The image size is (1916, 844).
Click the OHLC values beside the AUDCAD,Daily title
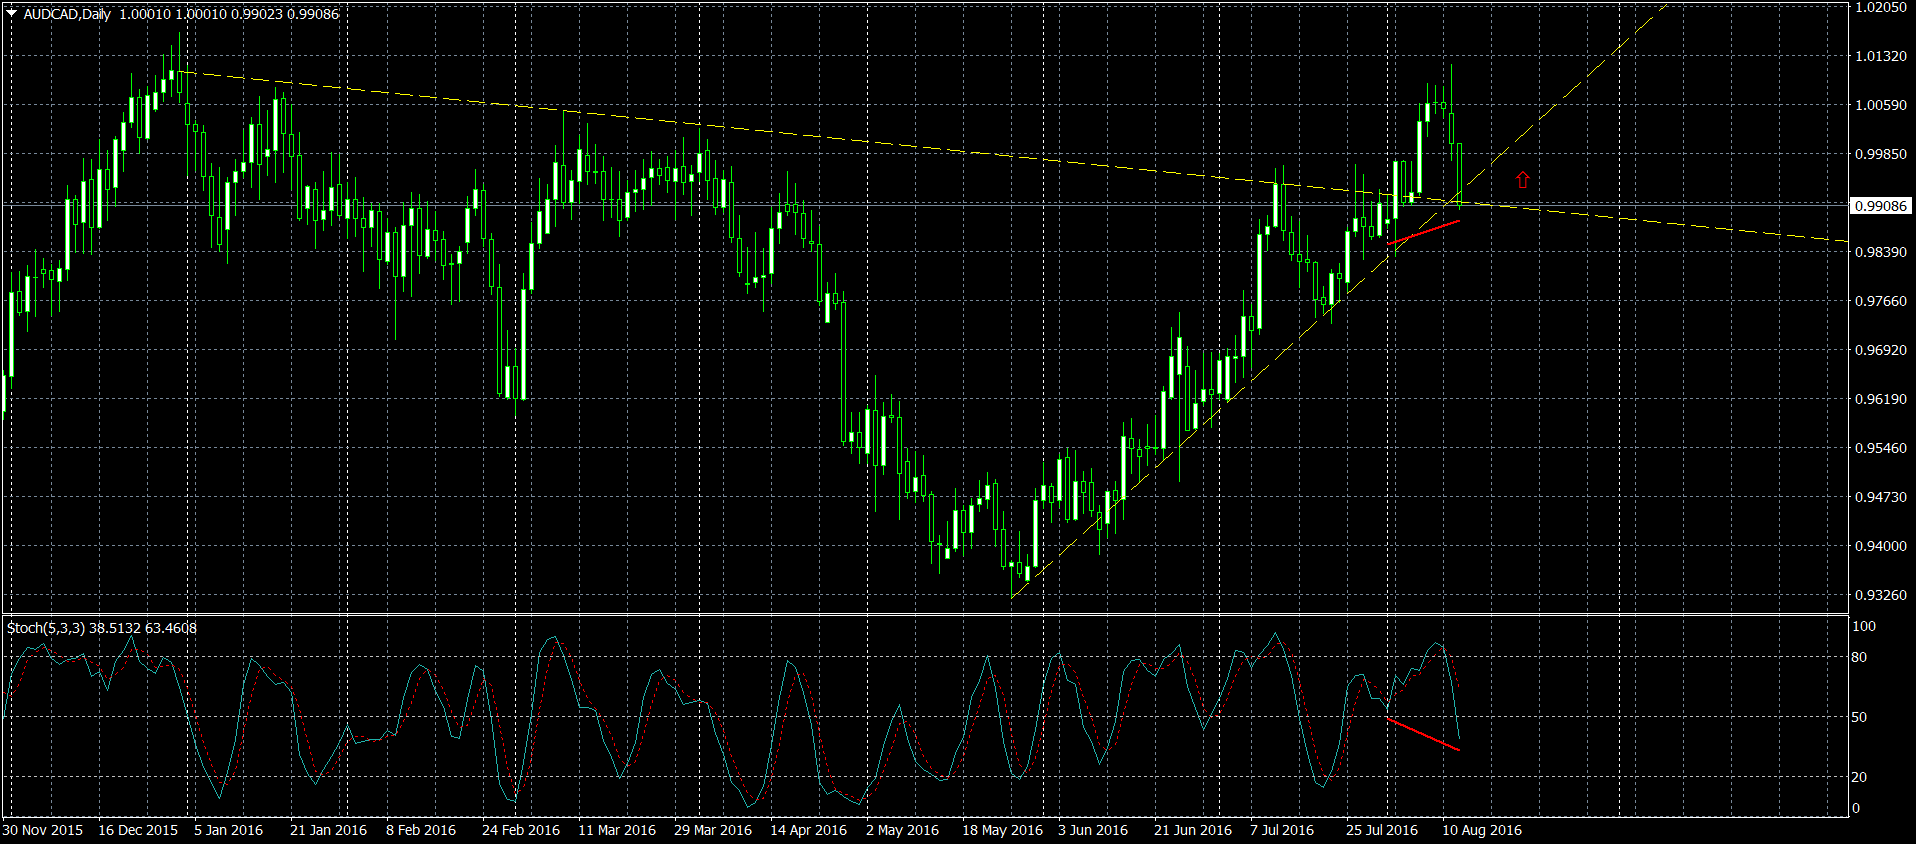click(229, 14)
